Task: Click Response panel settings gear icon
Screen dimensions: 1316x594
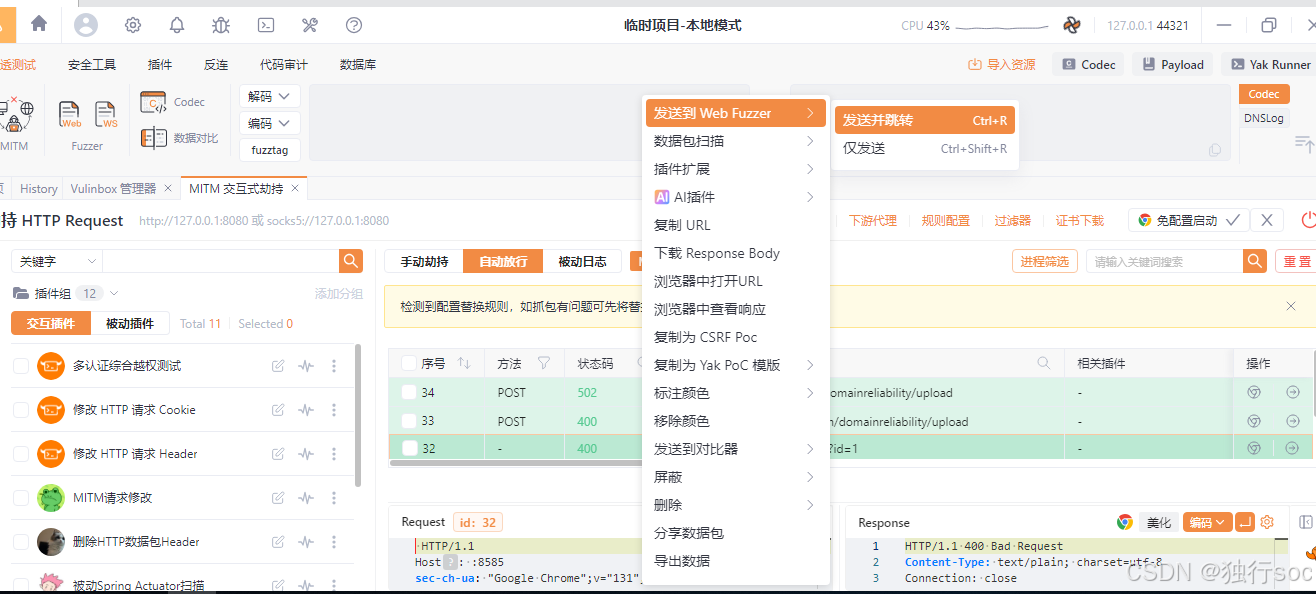Action: [x=1267, y=522]
